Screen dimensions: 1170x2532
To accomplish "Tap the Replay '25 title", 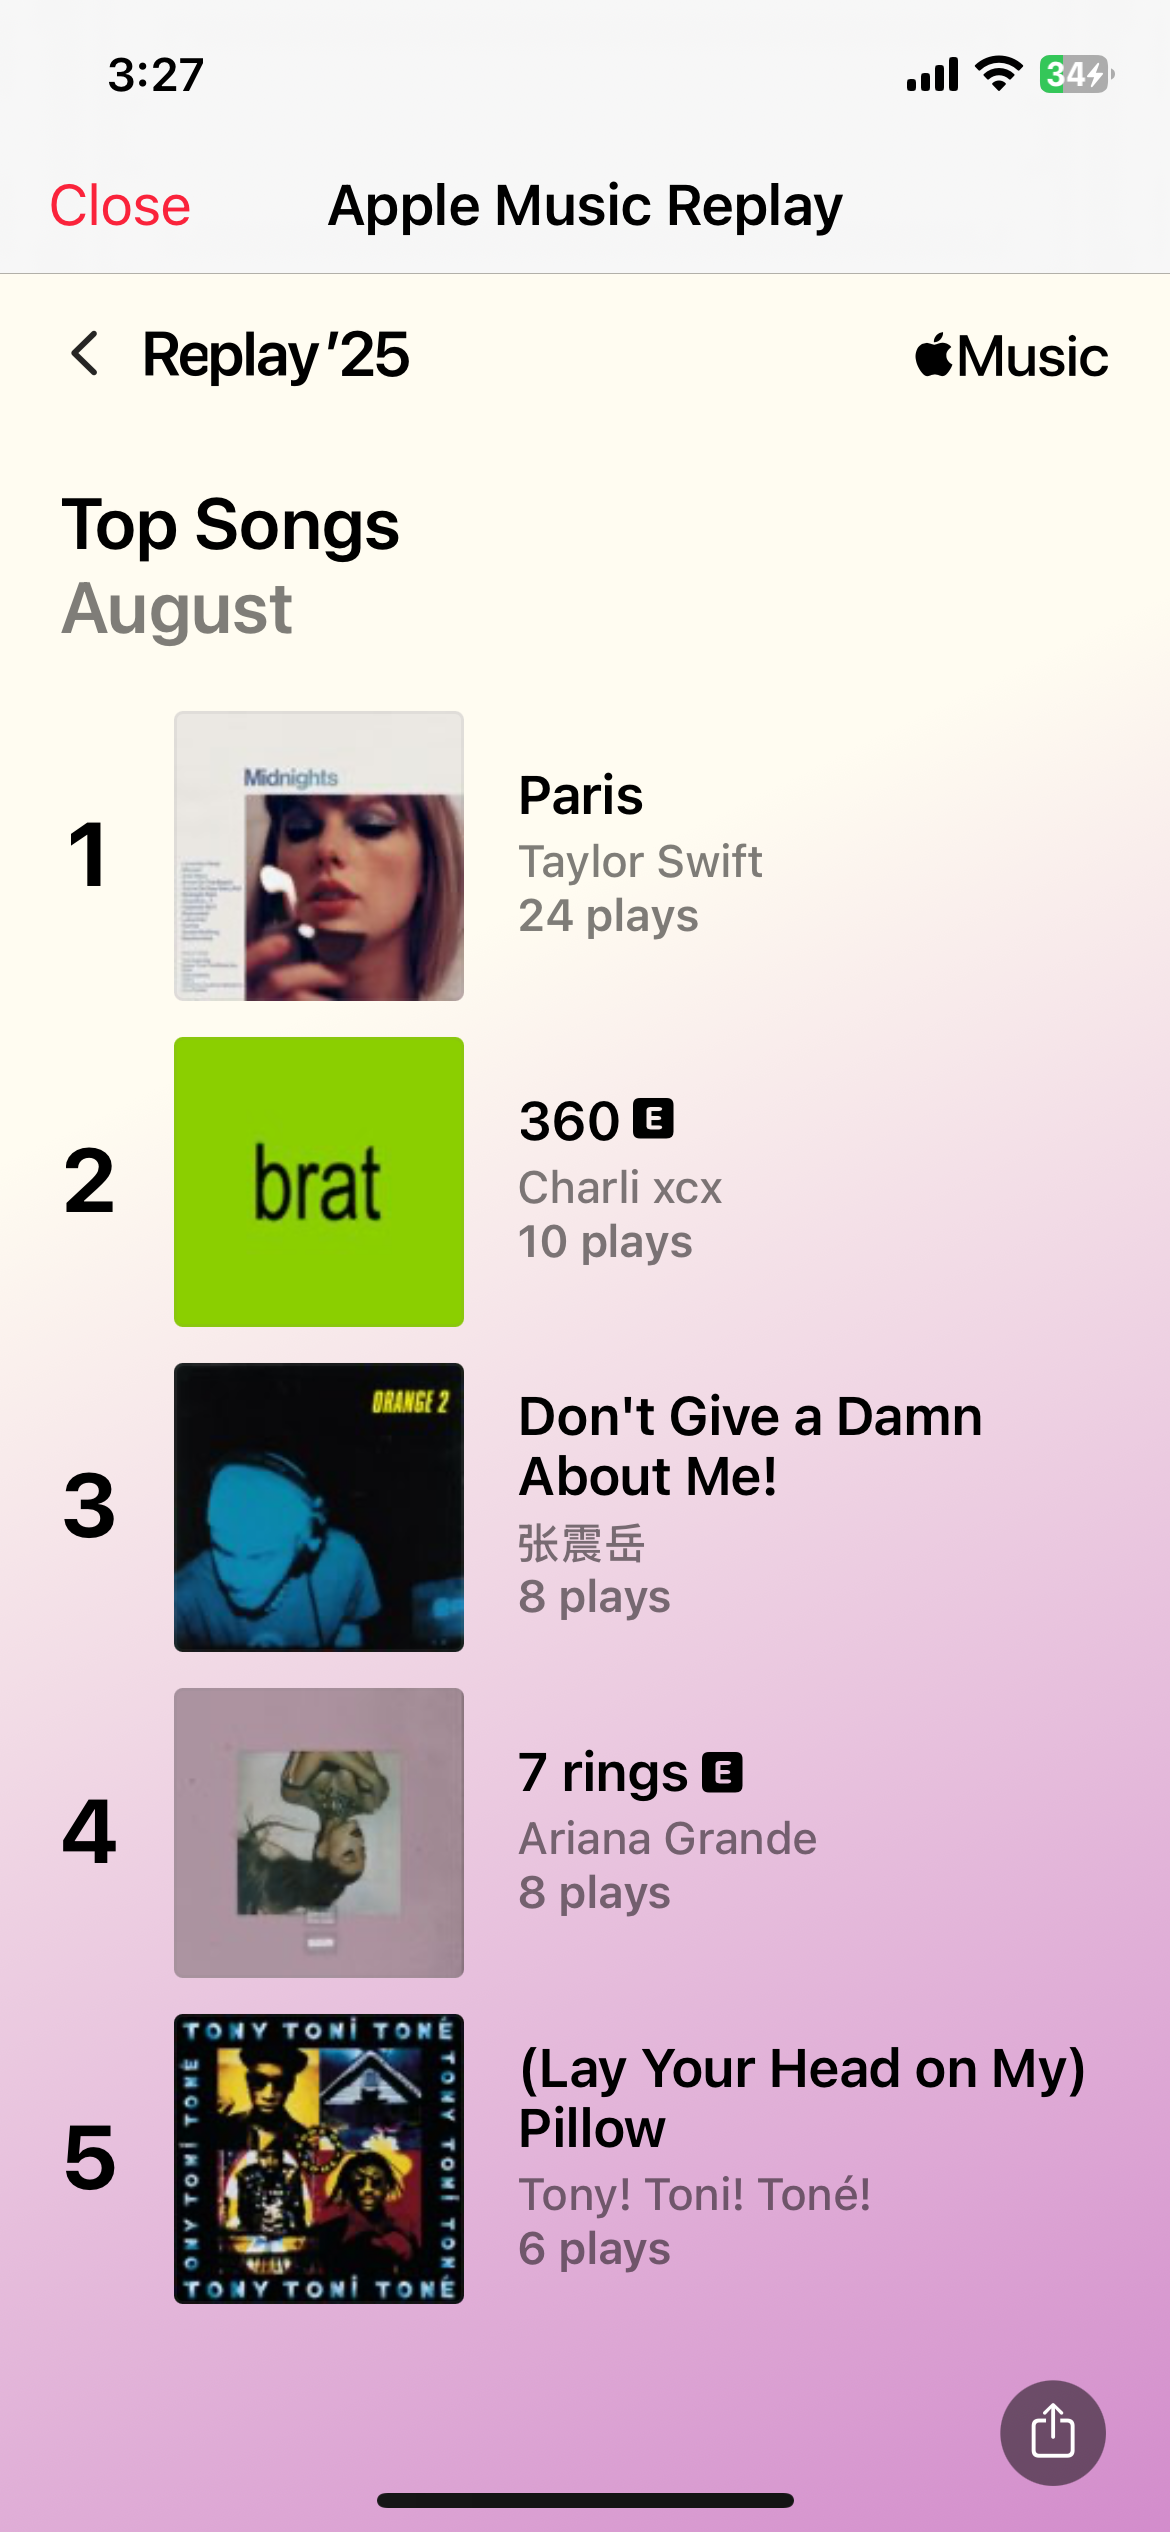I will click(x=276, y=355).
